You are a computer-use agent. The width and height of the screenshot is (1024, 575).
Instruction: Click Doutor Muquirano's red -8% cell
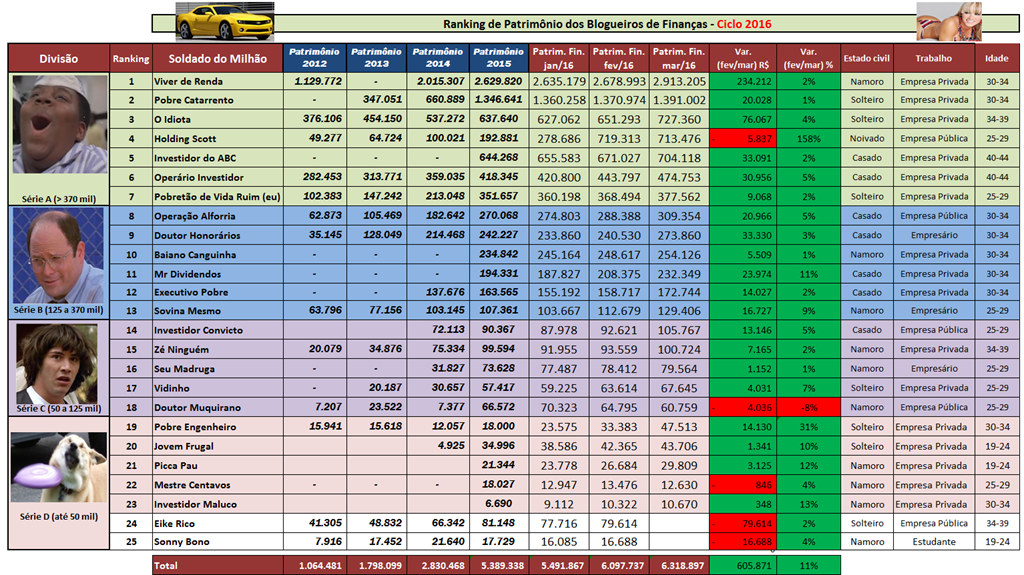click(809, 408)
